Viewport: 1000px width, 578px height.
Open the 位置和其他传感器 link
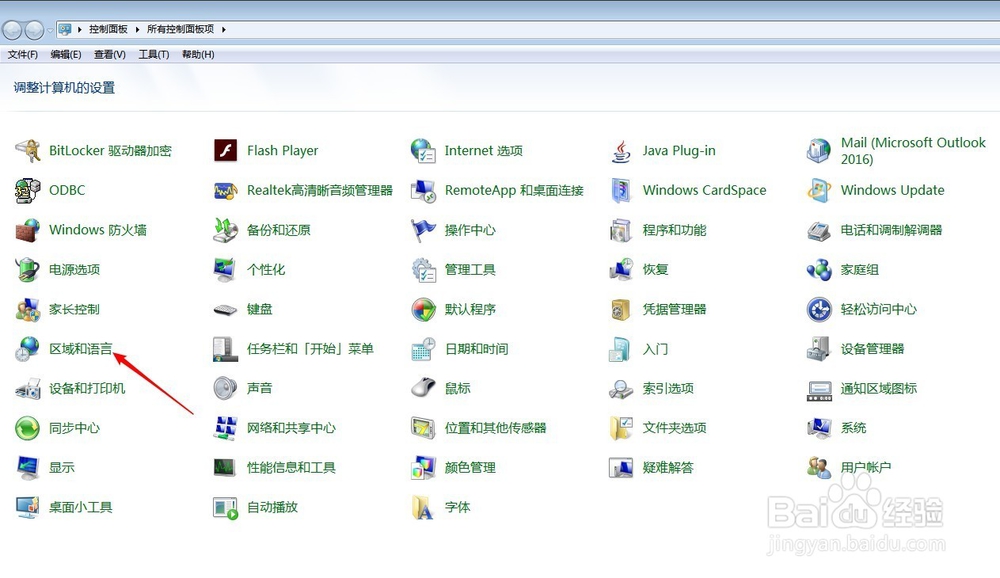click(495, 427)
